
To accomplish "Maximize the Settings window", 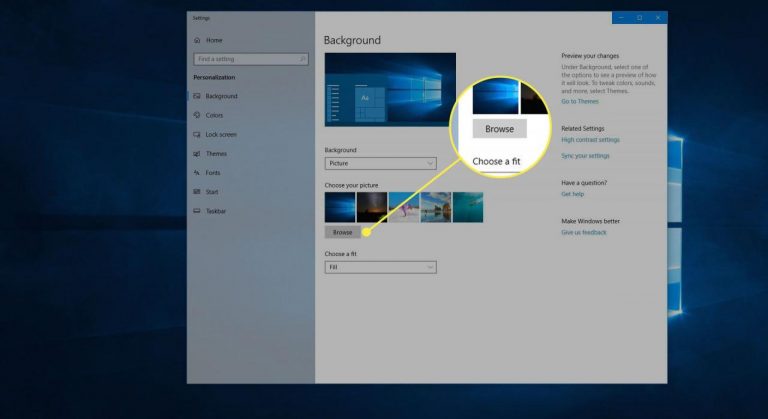I will pyautogui.click(x=640, y=18).
